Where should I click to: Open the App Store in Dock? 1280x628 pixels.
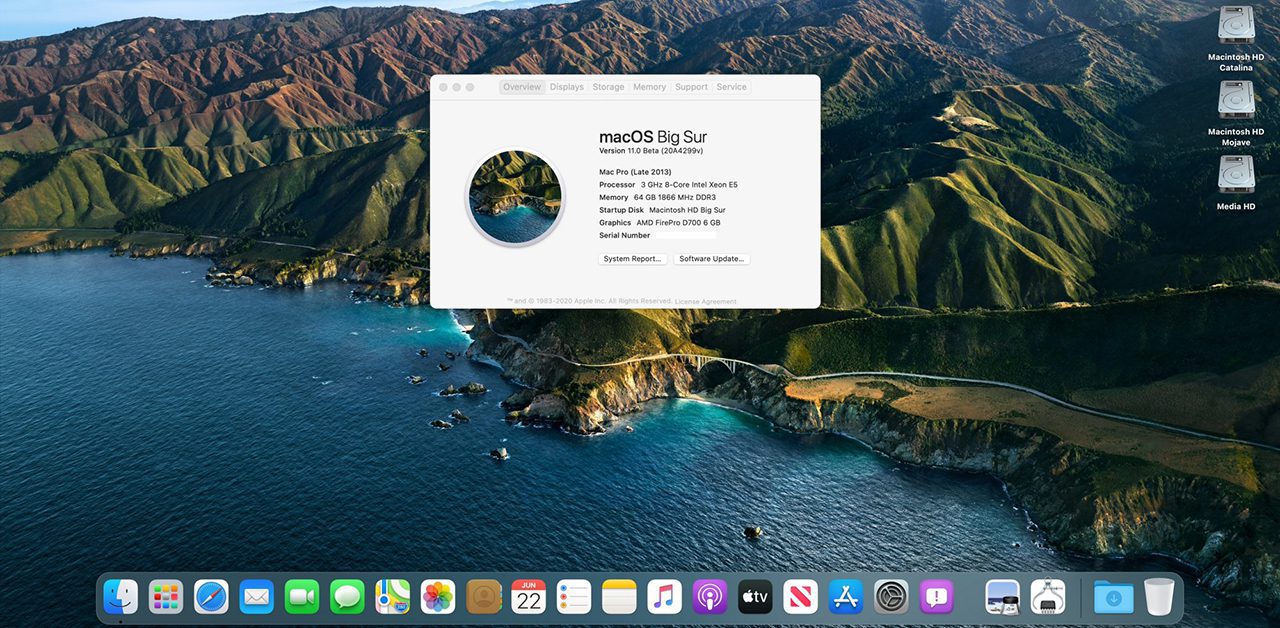[846, 597]
